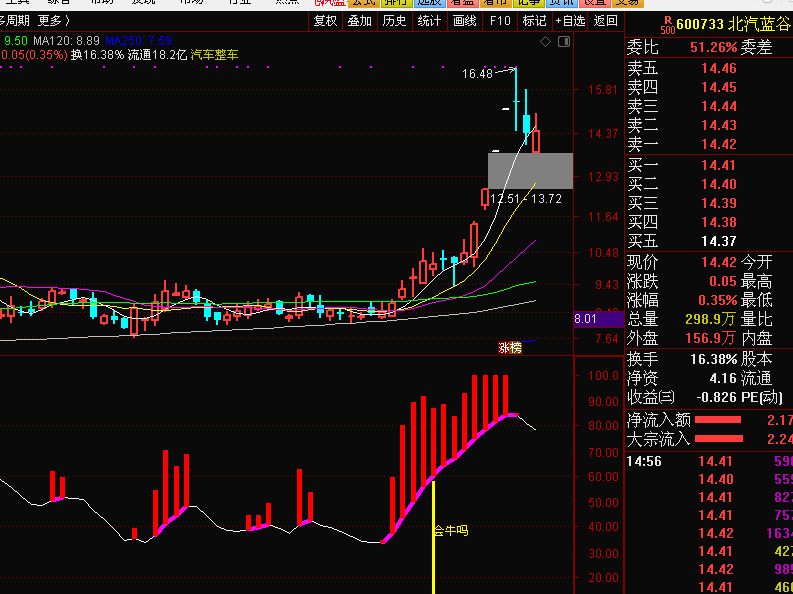Click the diamond icon above the chart
The image size is (793, 594).
click(x=545, y=41)
